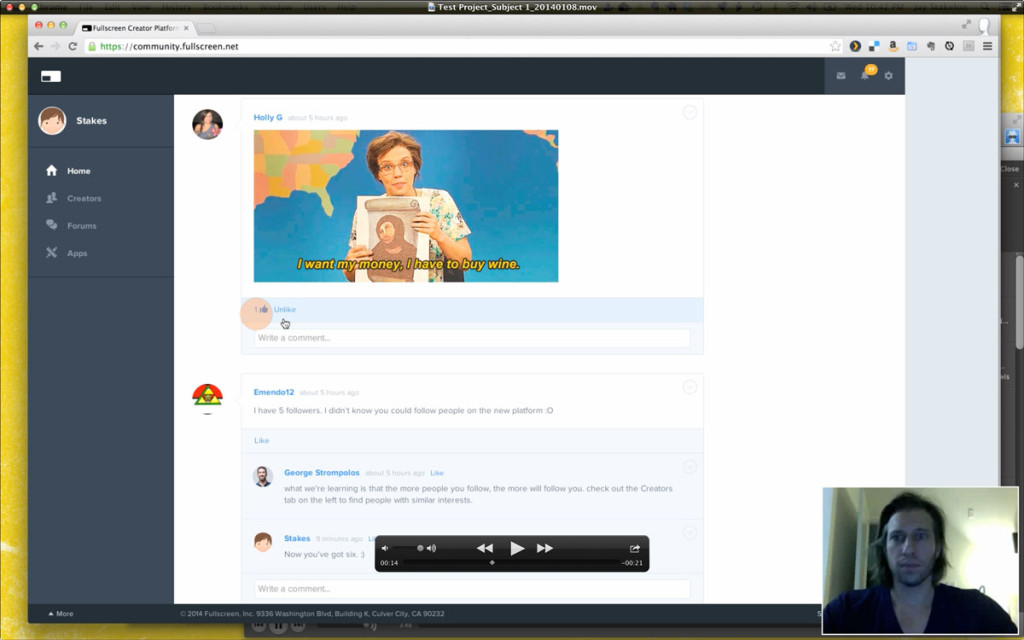Click the padlock icon in the address bar

point(92,46)
